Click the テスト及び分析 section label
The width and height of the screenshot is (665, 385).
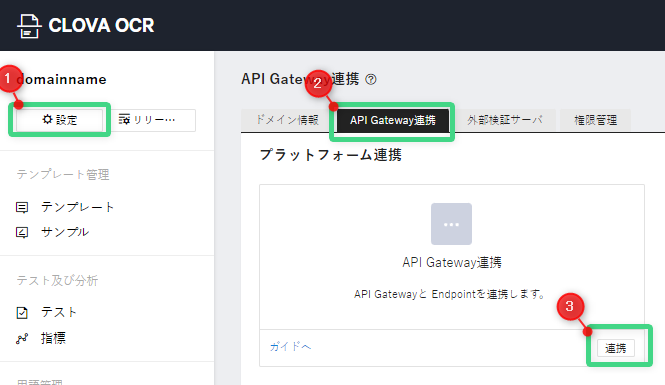click(x=57, y=280)
